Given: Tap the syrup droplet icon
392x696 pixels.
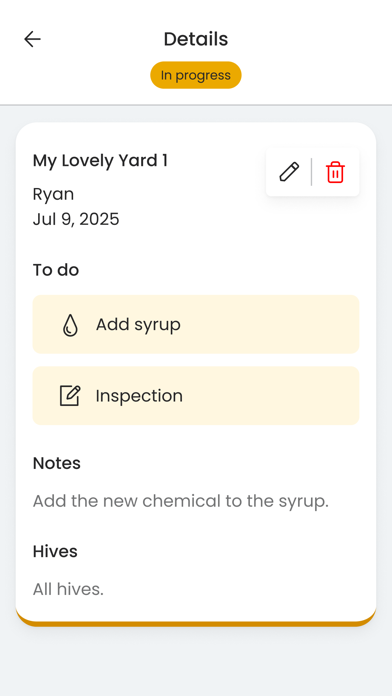Looking at the screenshot, I should coord(70,325).
